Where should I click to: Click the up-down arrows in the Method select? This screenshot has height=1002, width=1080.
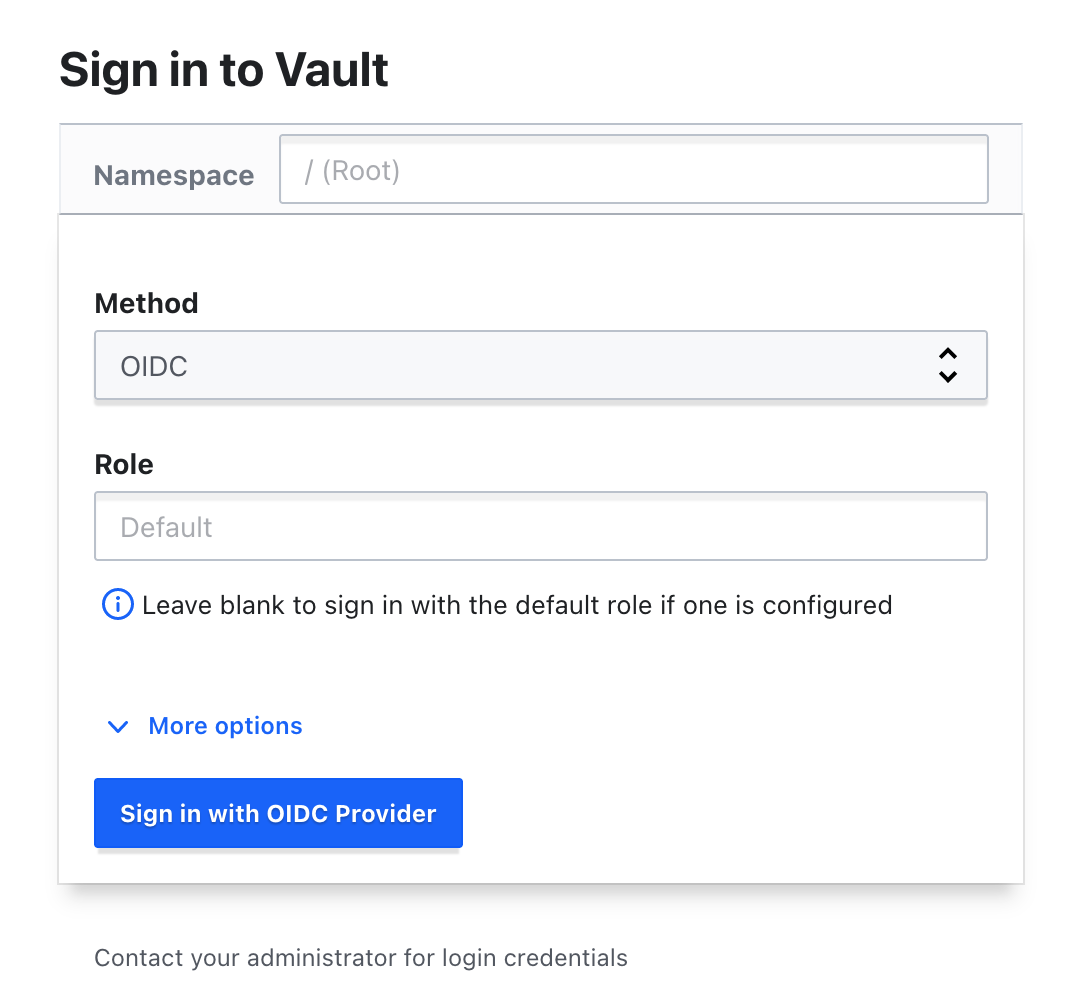(948, 366)
